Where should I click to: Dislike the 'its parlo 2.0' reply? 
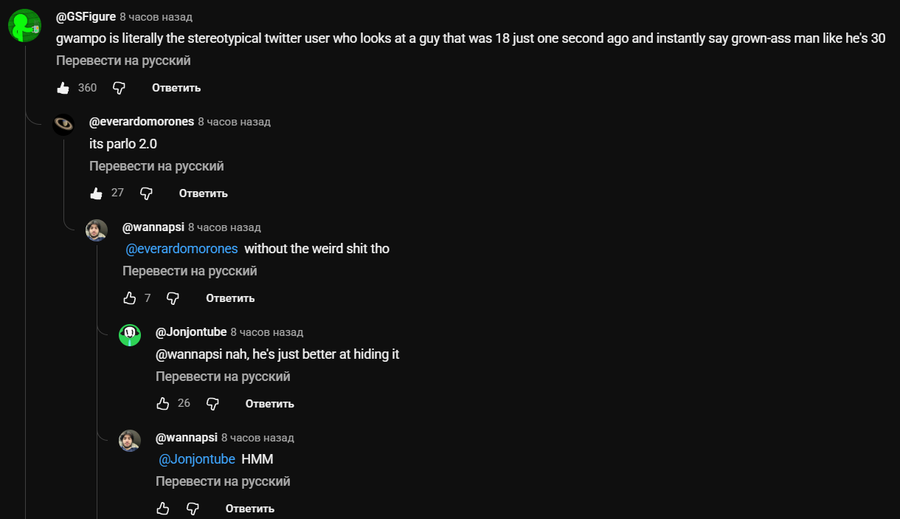(x=146, y=193)
